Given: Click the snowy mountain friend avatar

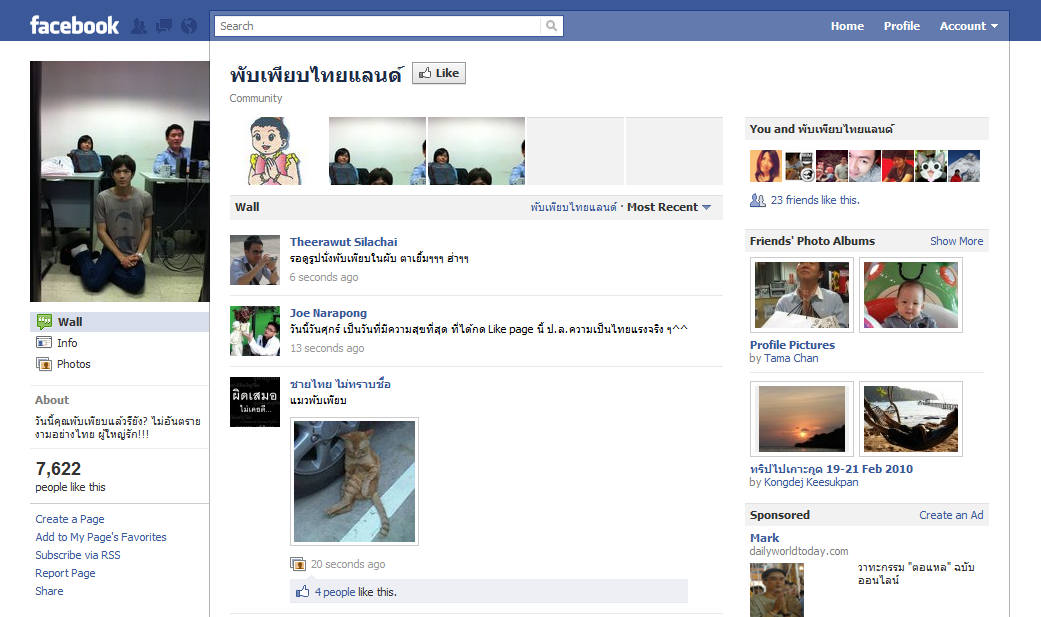Looking at the screenshot, I should pyautogui.click(x=964, y=166).
